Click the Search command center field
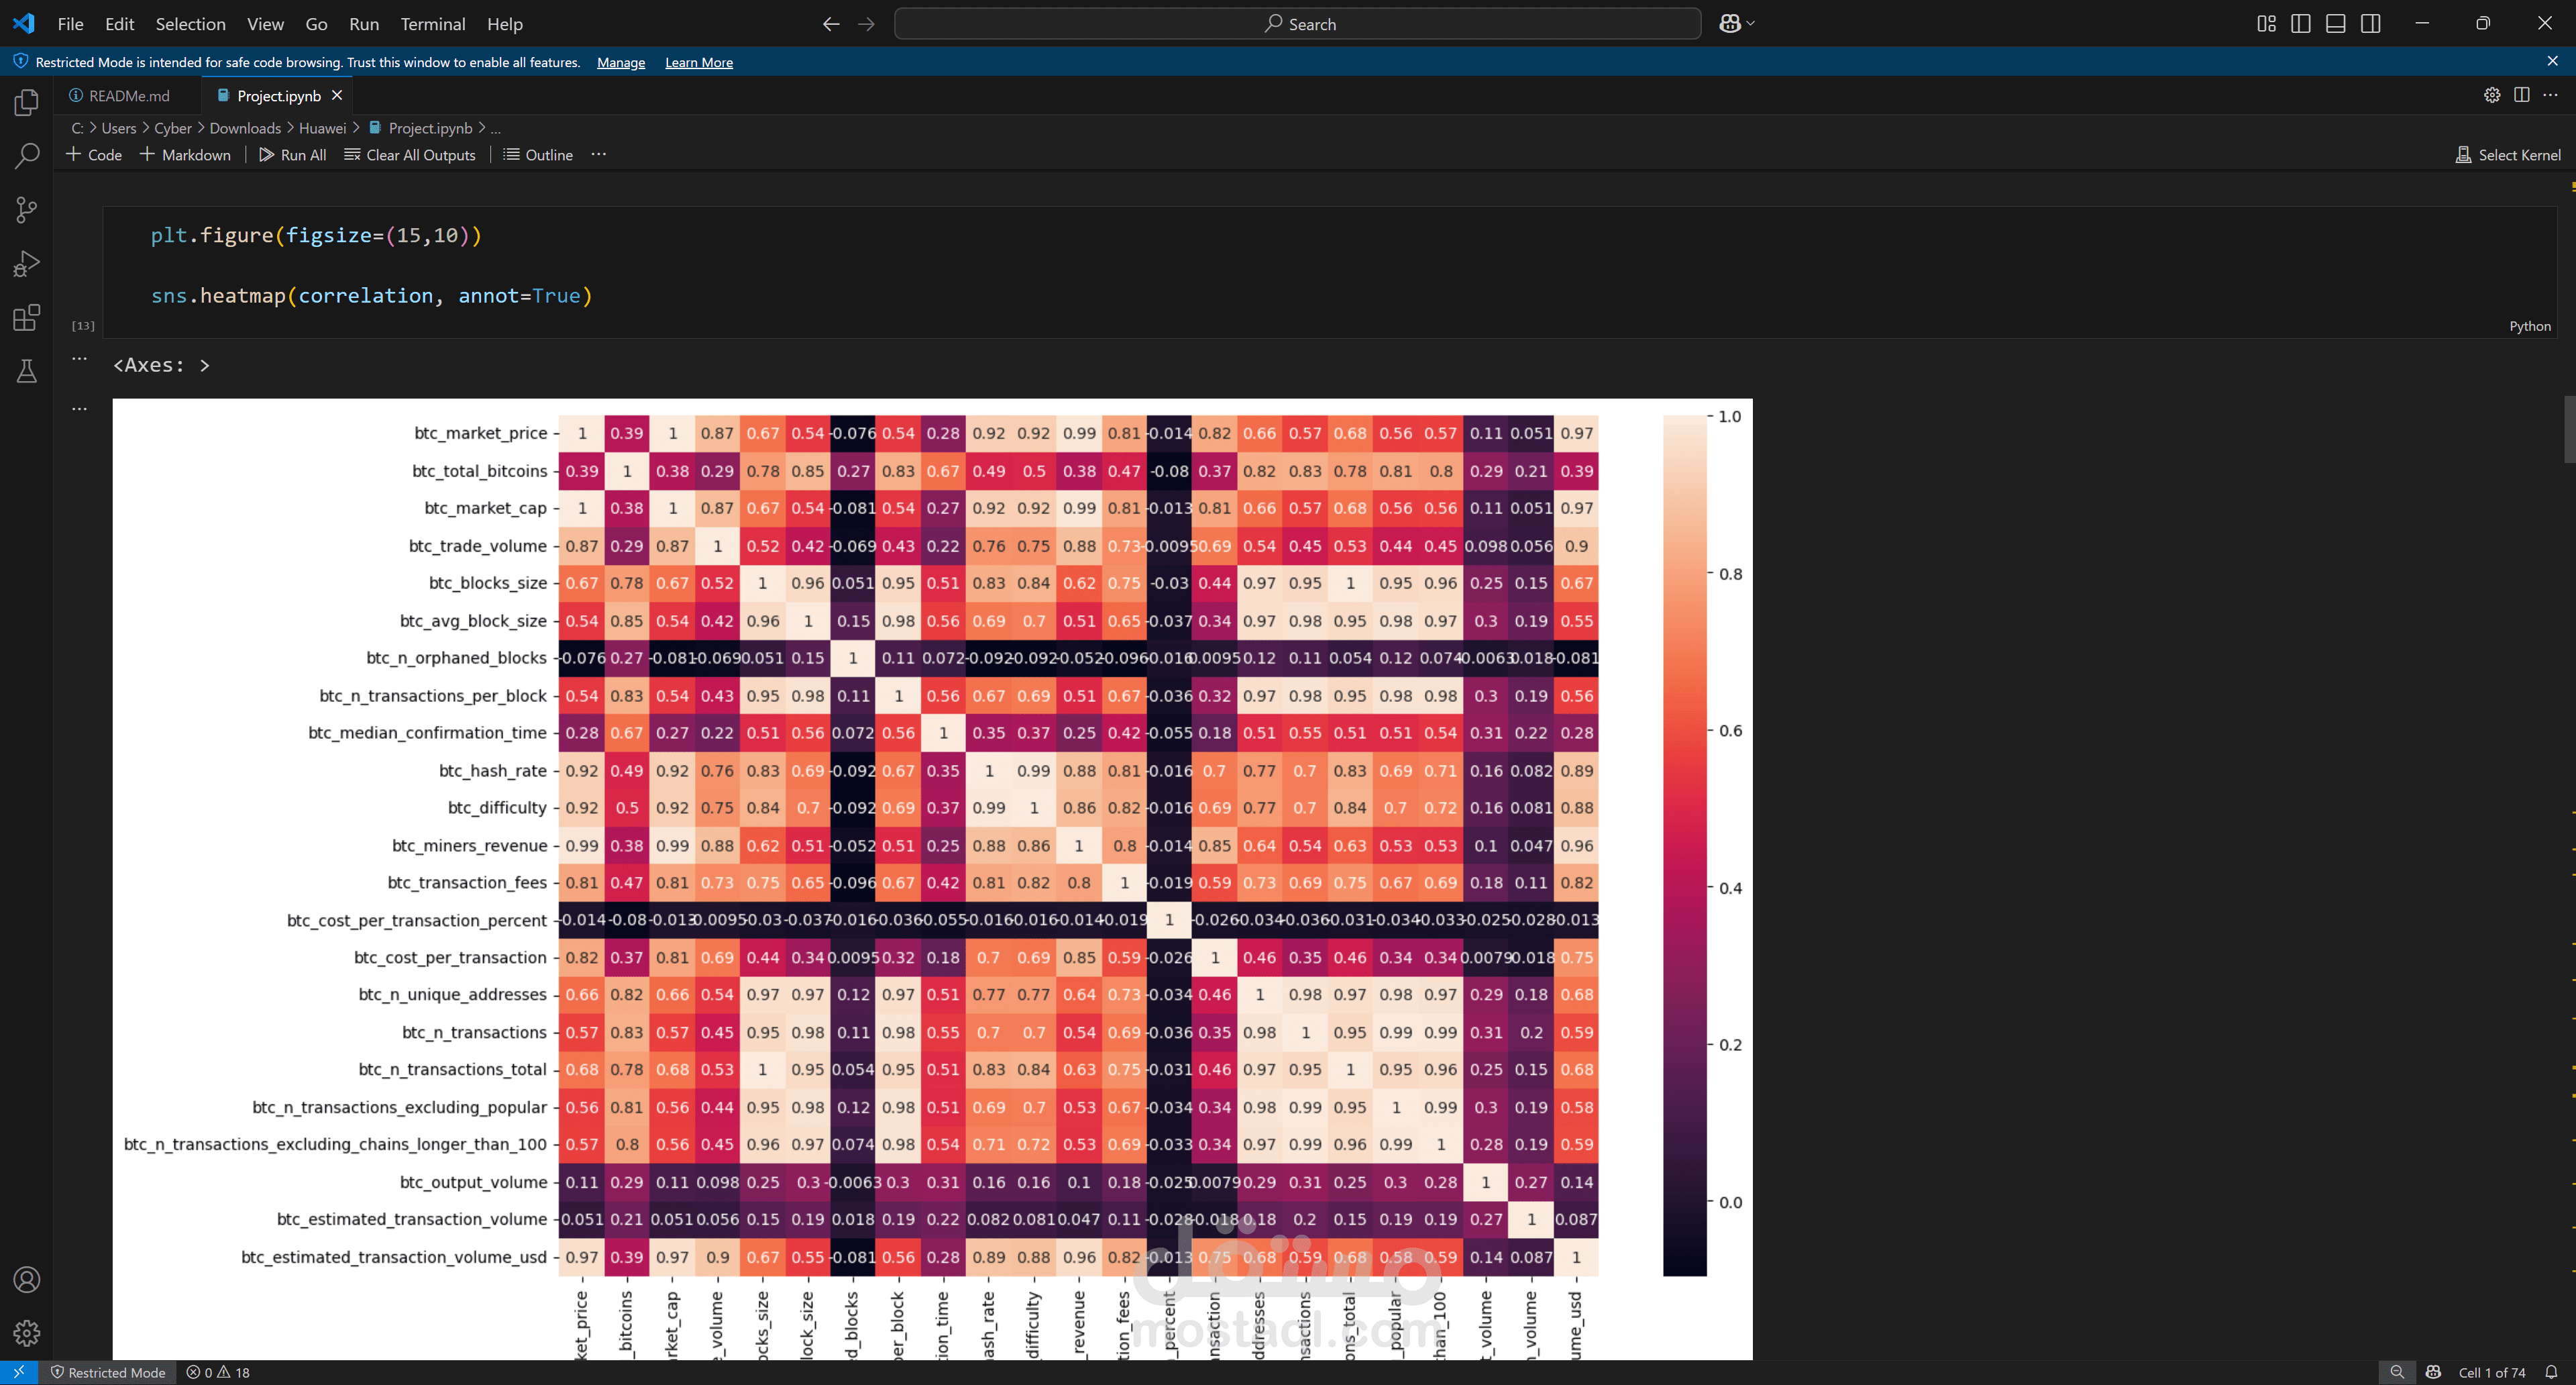The width and height of the screenshot is (2576, 1385). [1297, 24]
